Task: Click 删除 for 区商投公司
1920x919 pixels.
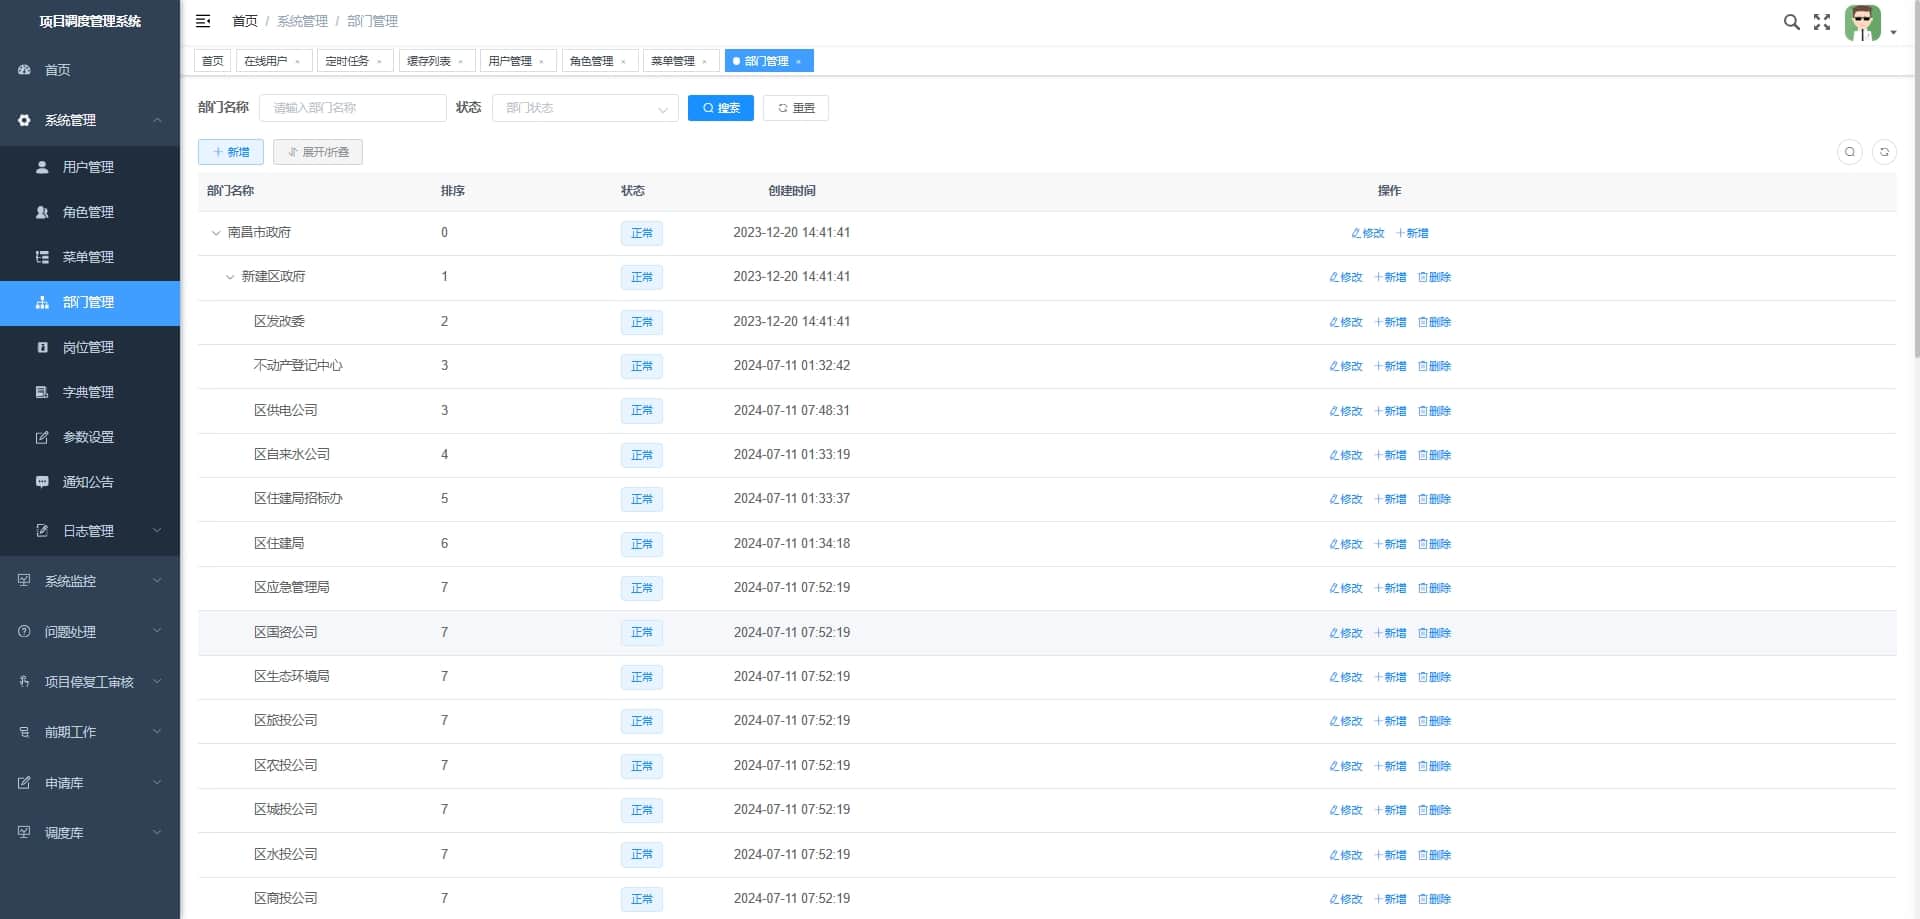Action: [1434, 899]
